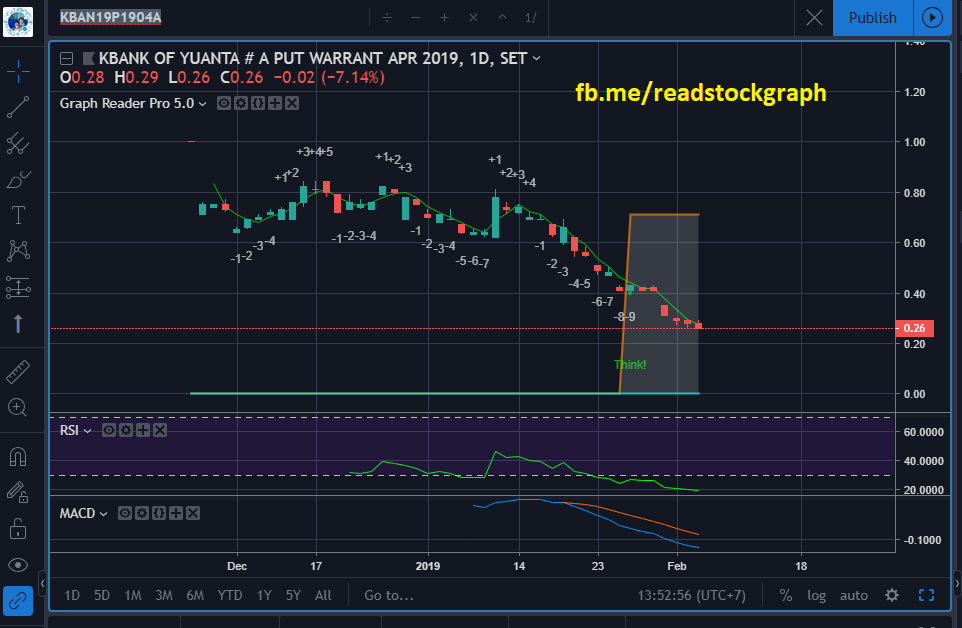
Task: Show All time range
Action: coord(323,595)
